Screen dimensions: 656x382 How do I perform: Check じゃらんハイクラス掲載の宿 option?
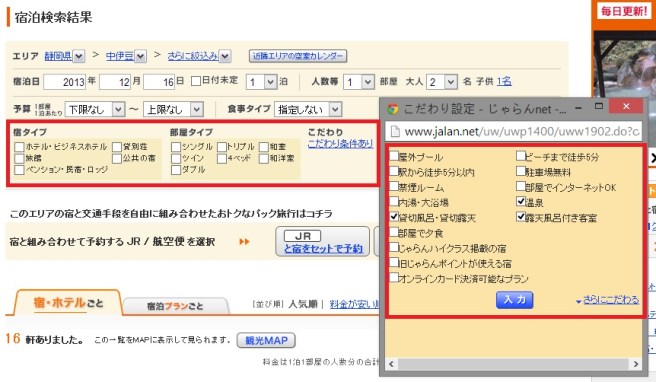point(394,247)
